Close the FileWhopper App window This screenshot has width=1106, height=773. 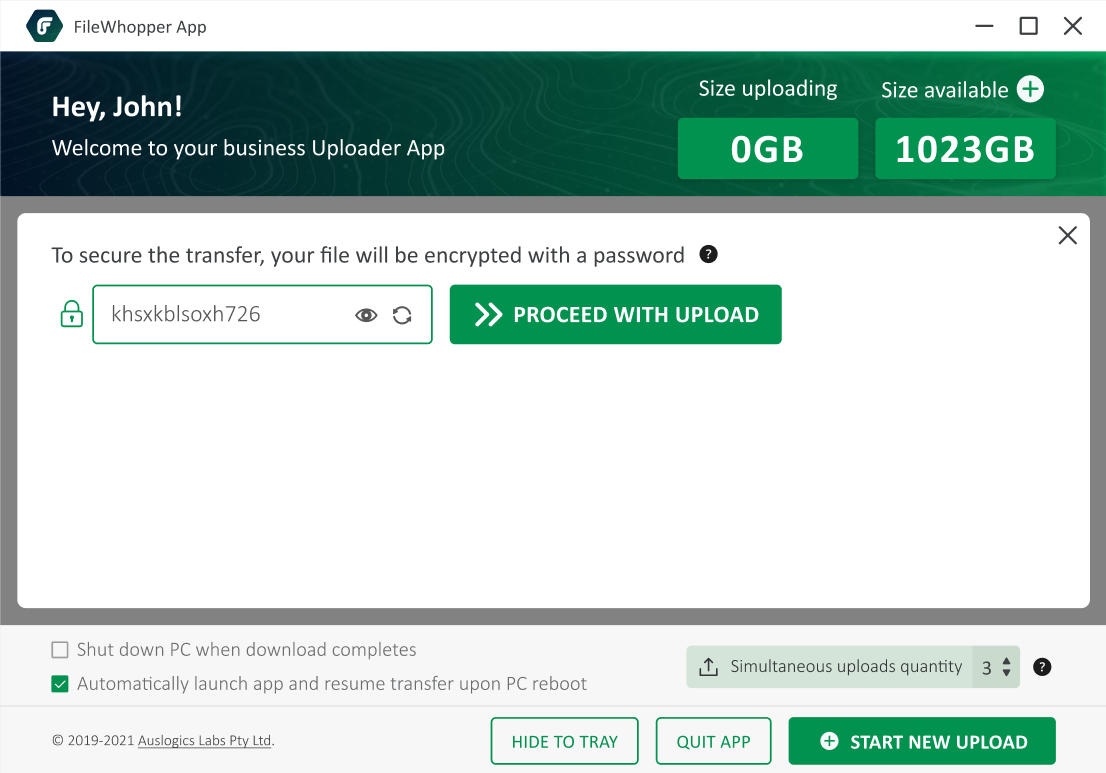coord(1073,26)
